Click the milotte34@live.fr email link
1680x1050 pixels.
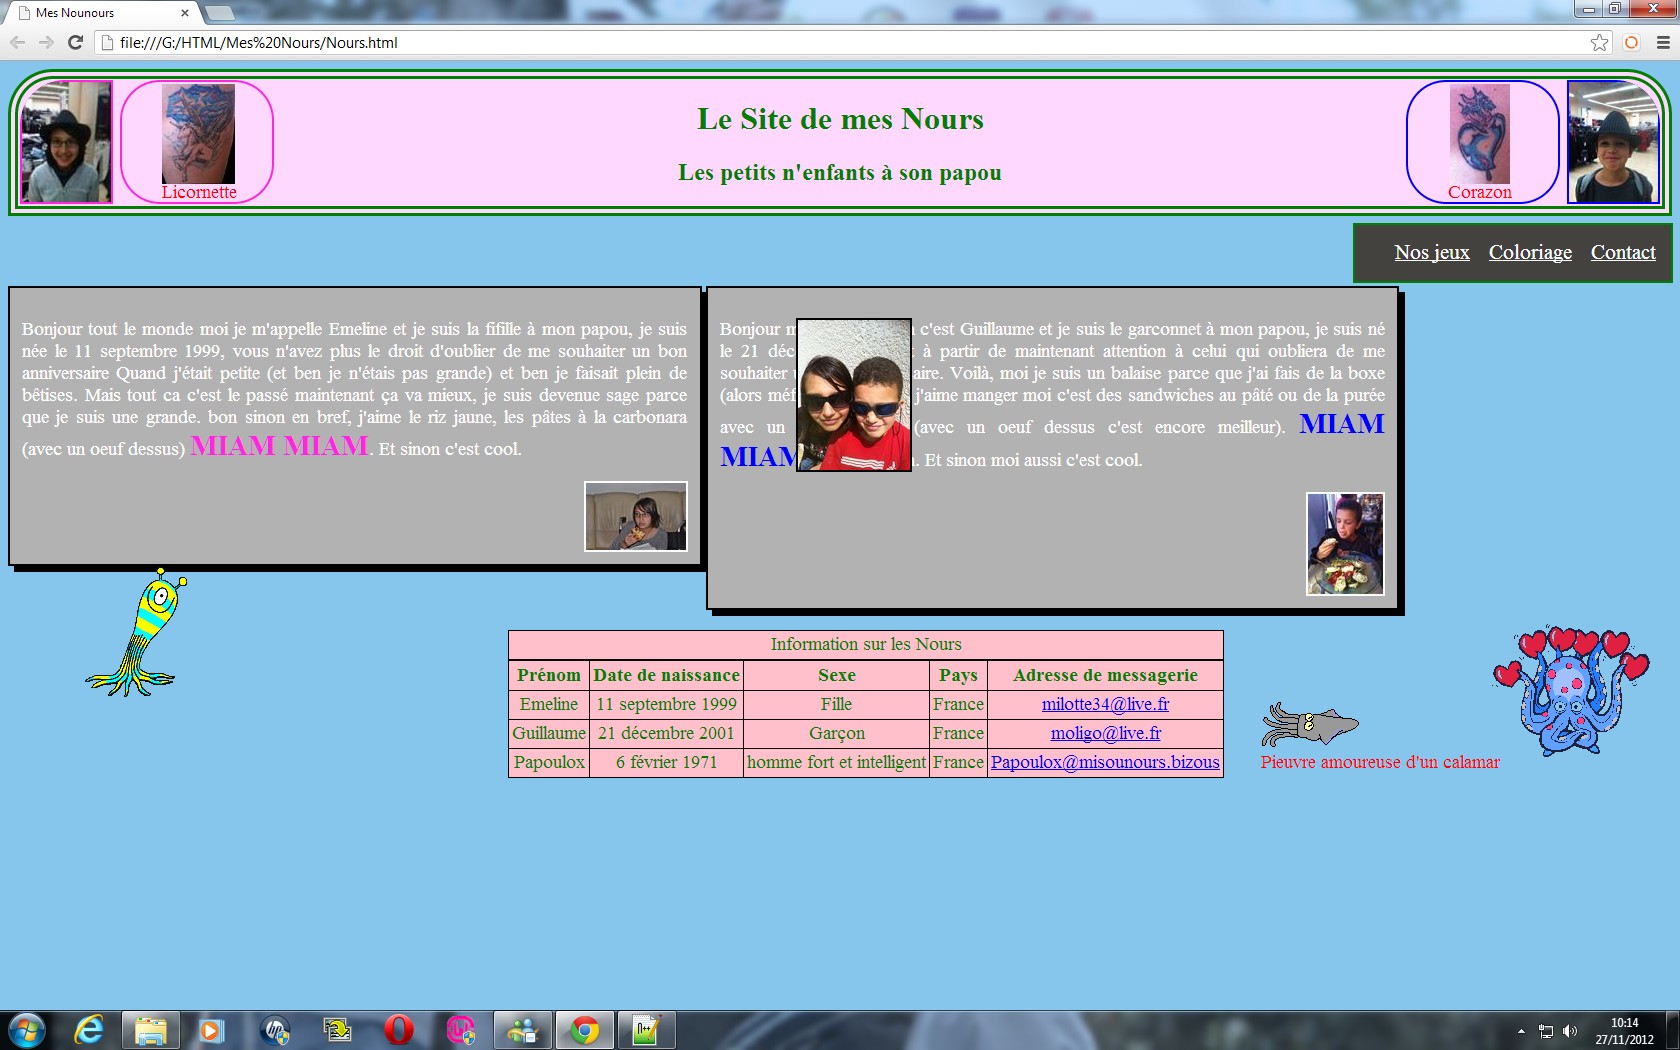pyautogui.click(x=1105, y=704)
